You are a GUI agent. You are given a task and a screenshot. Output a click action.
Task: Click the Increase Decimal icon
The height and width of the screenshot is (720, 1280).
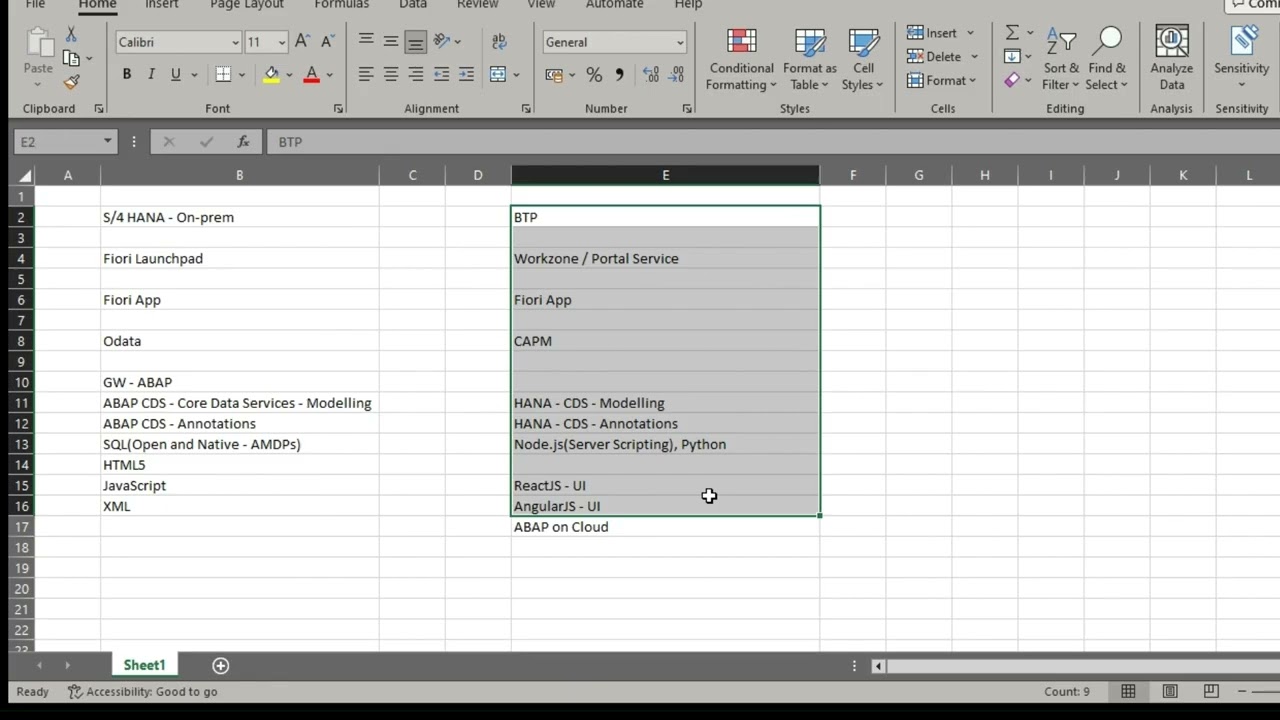pos(651,74)
